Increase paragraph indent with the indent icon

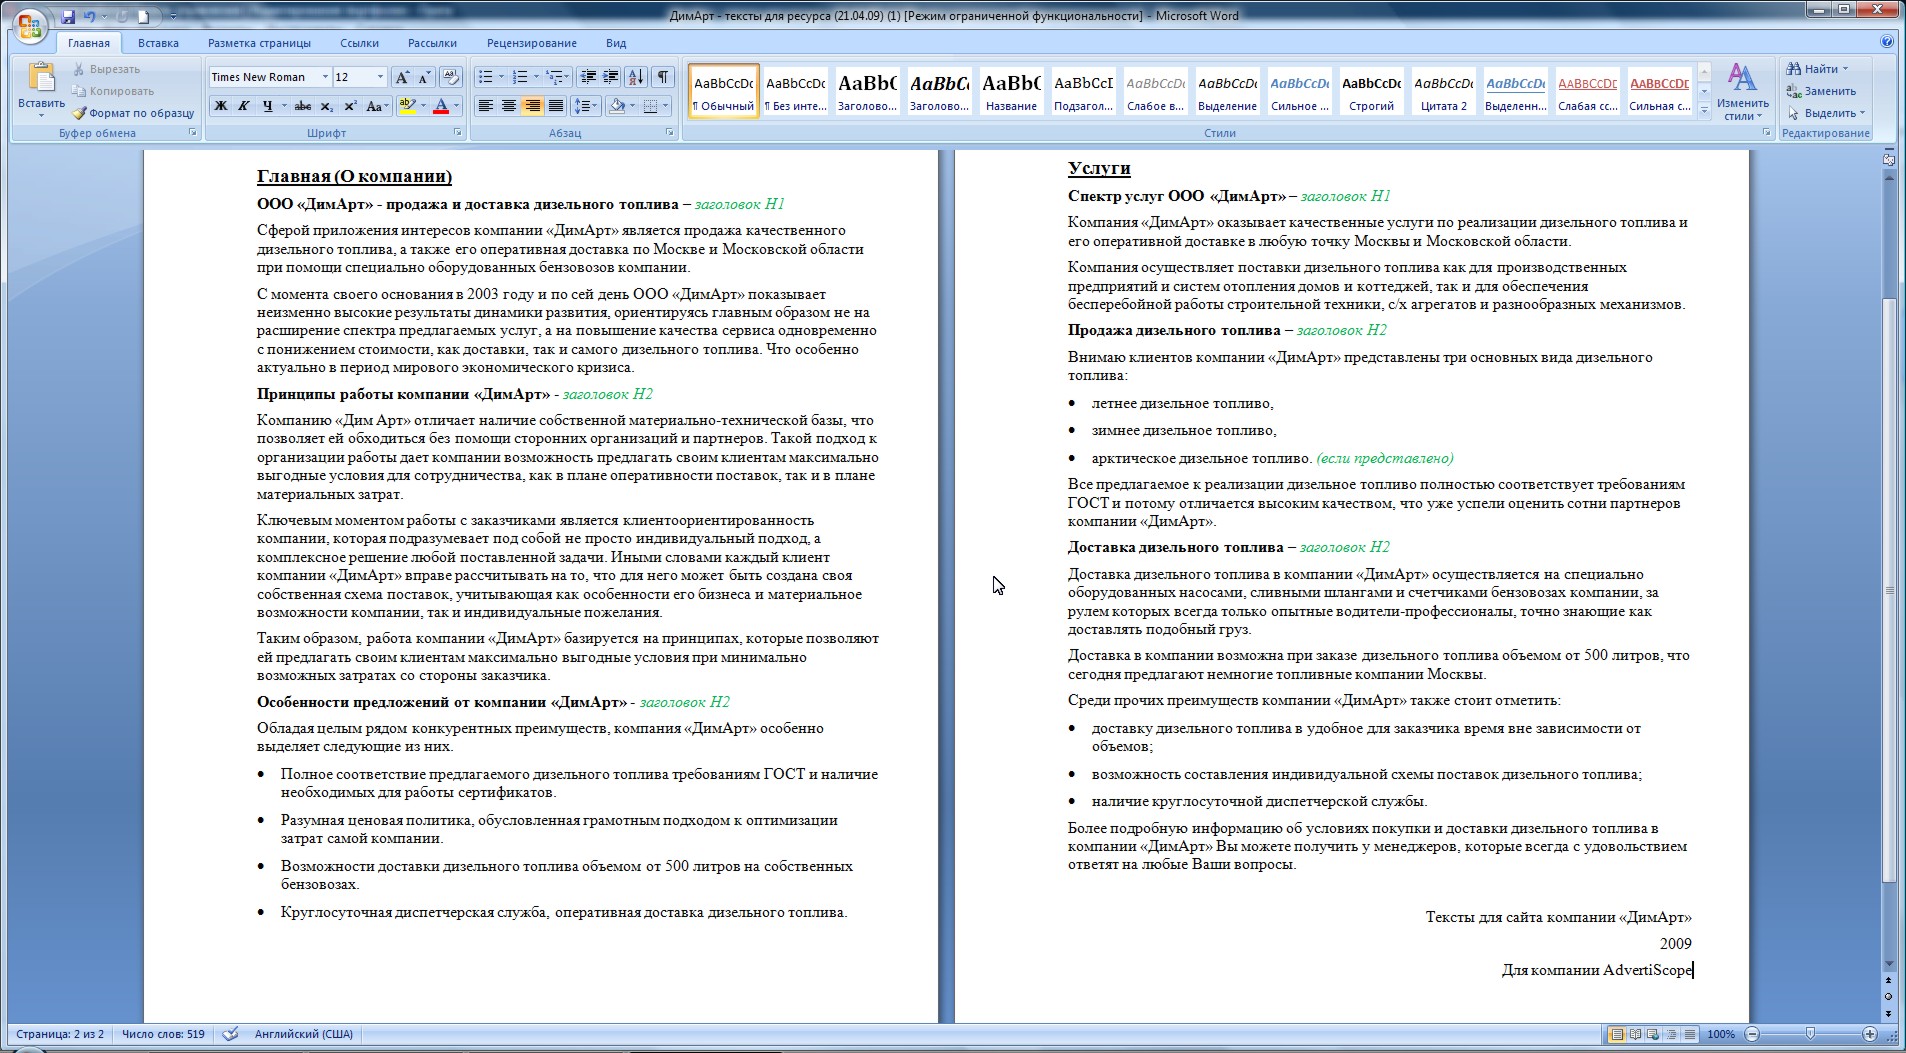point(610,77)
